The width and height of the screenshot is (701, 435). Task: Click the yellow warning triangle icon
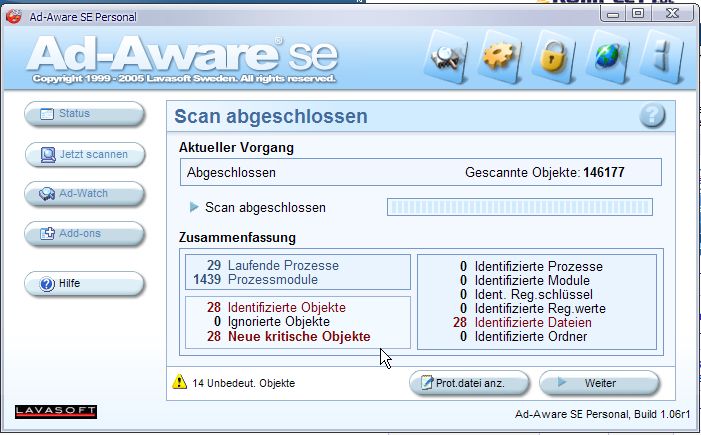179,381
